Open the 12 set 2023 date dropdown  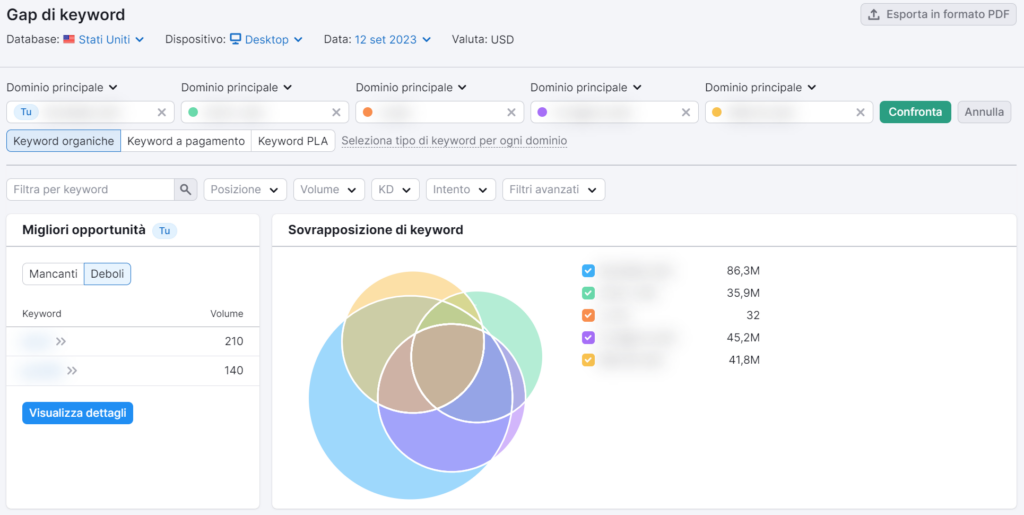tap(392, 39)
